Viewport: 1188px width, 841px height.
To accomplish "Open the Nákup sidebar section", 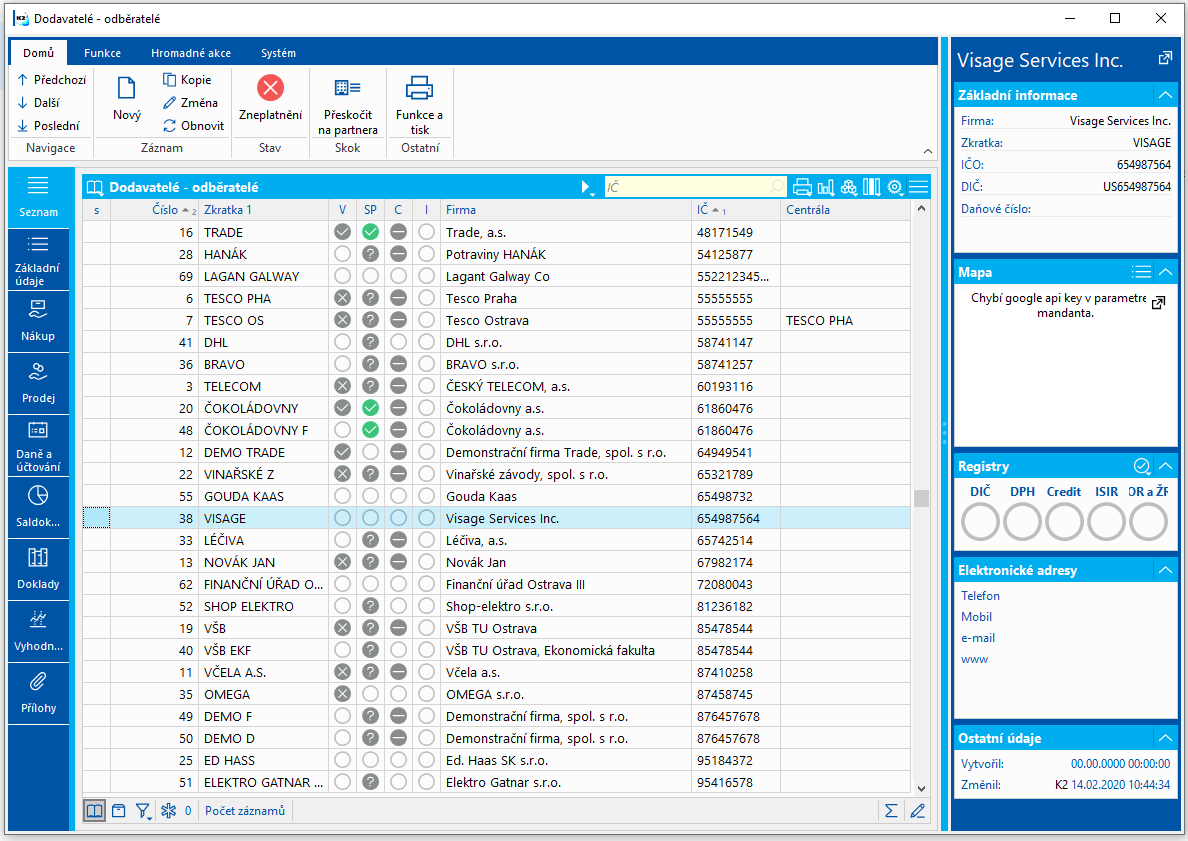I will click(38, 320).
